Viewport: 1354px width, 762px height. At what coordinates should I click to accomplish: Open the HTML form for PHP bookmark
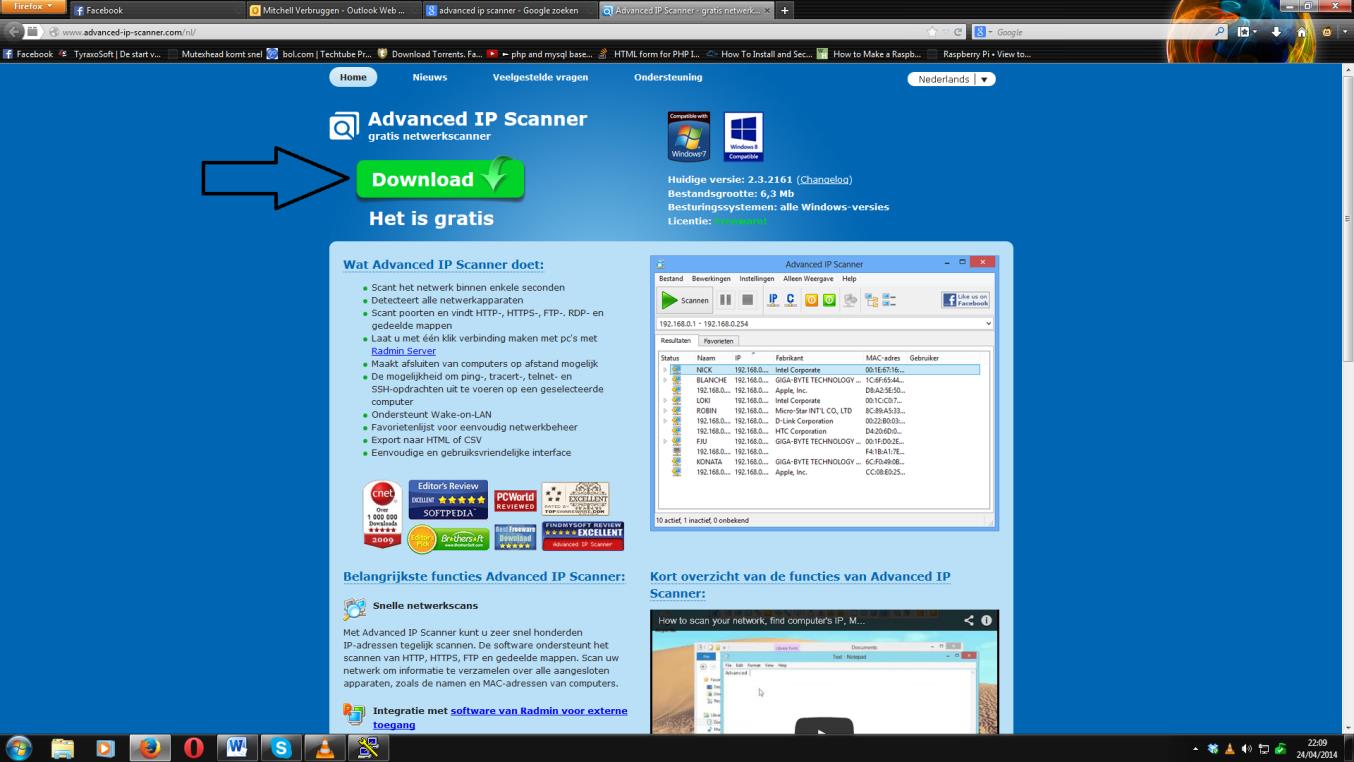[x=648, y=54]
